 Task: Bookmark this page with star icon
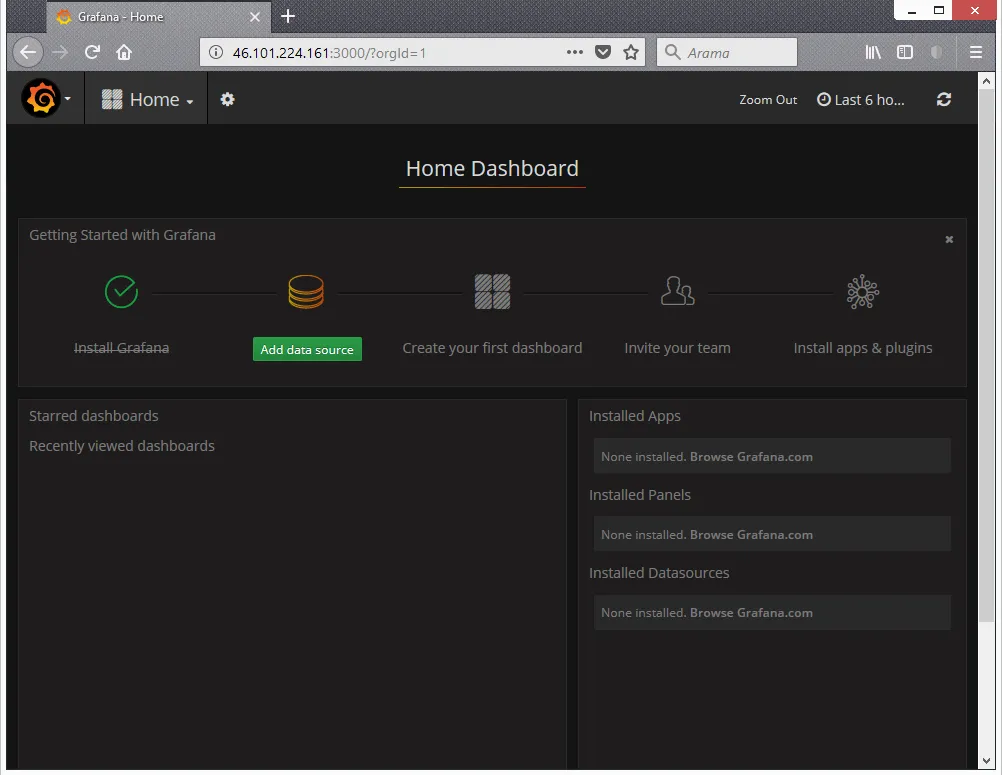[x=631, y=52]
